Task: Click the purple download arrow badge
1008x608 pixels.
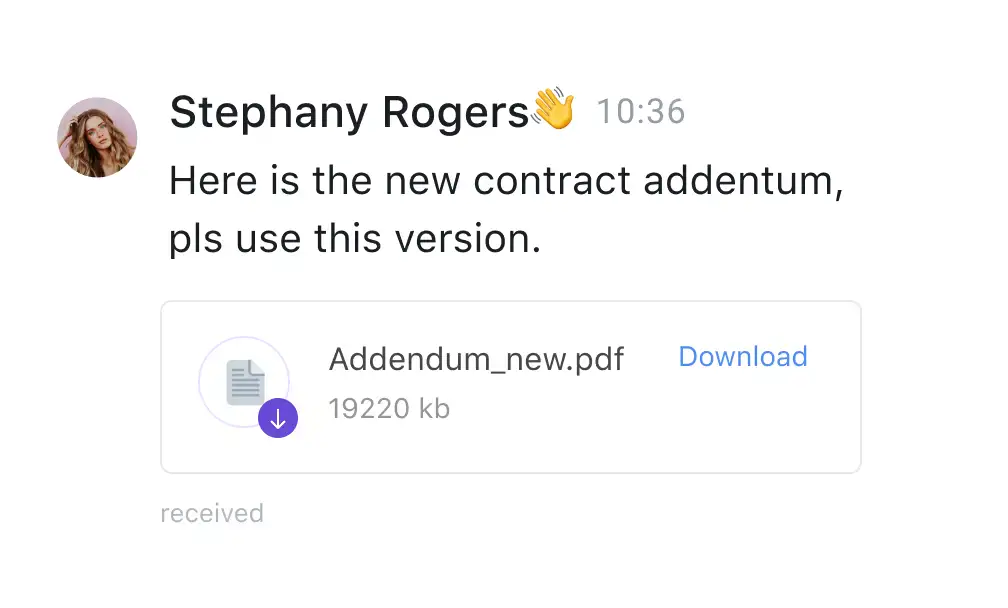Action: coord(278,419)
